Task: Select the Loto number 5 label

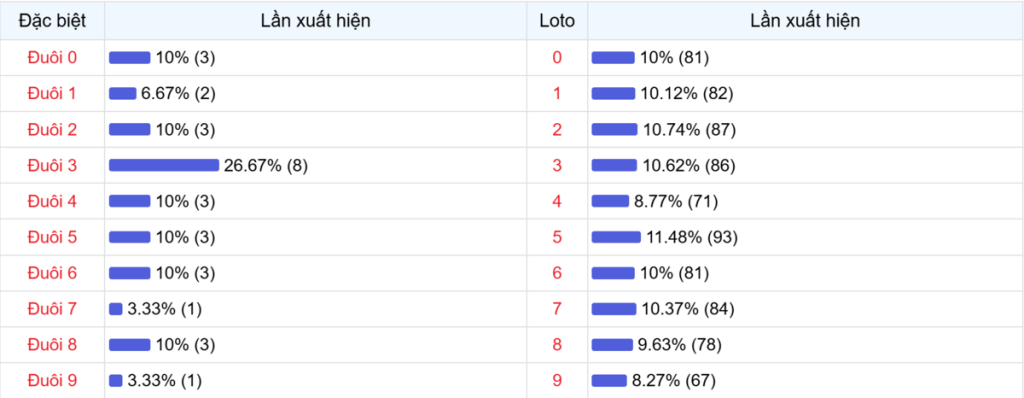Action: [557, 237]
